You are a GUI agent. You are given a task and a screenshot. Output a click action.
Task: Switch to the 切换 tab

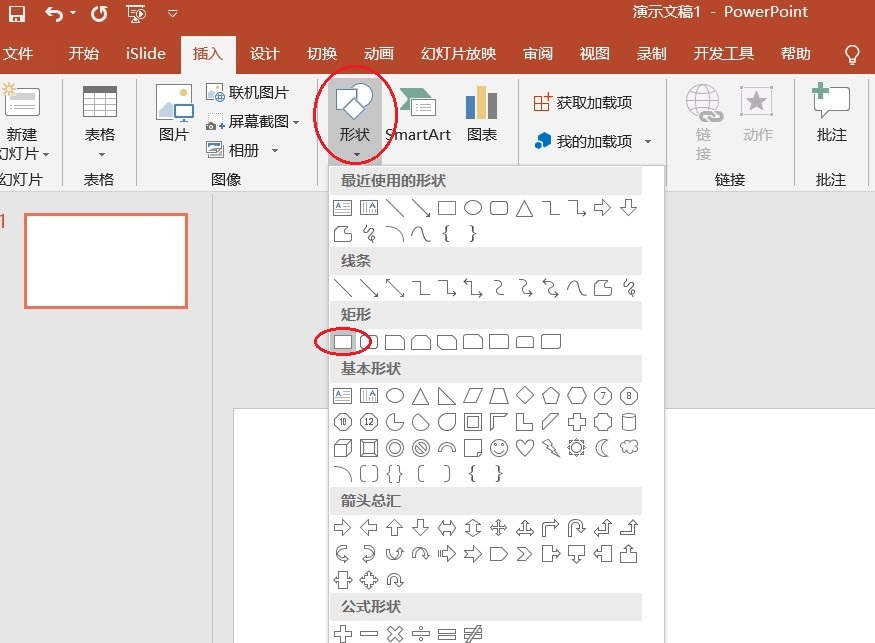322,54
